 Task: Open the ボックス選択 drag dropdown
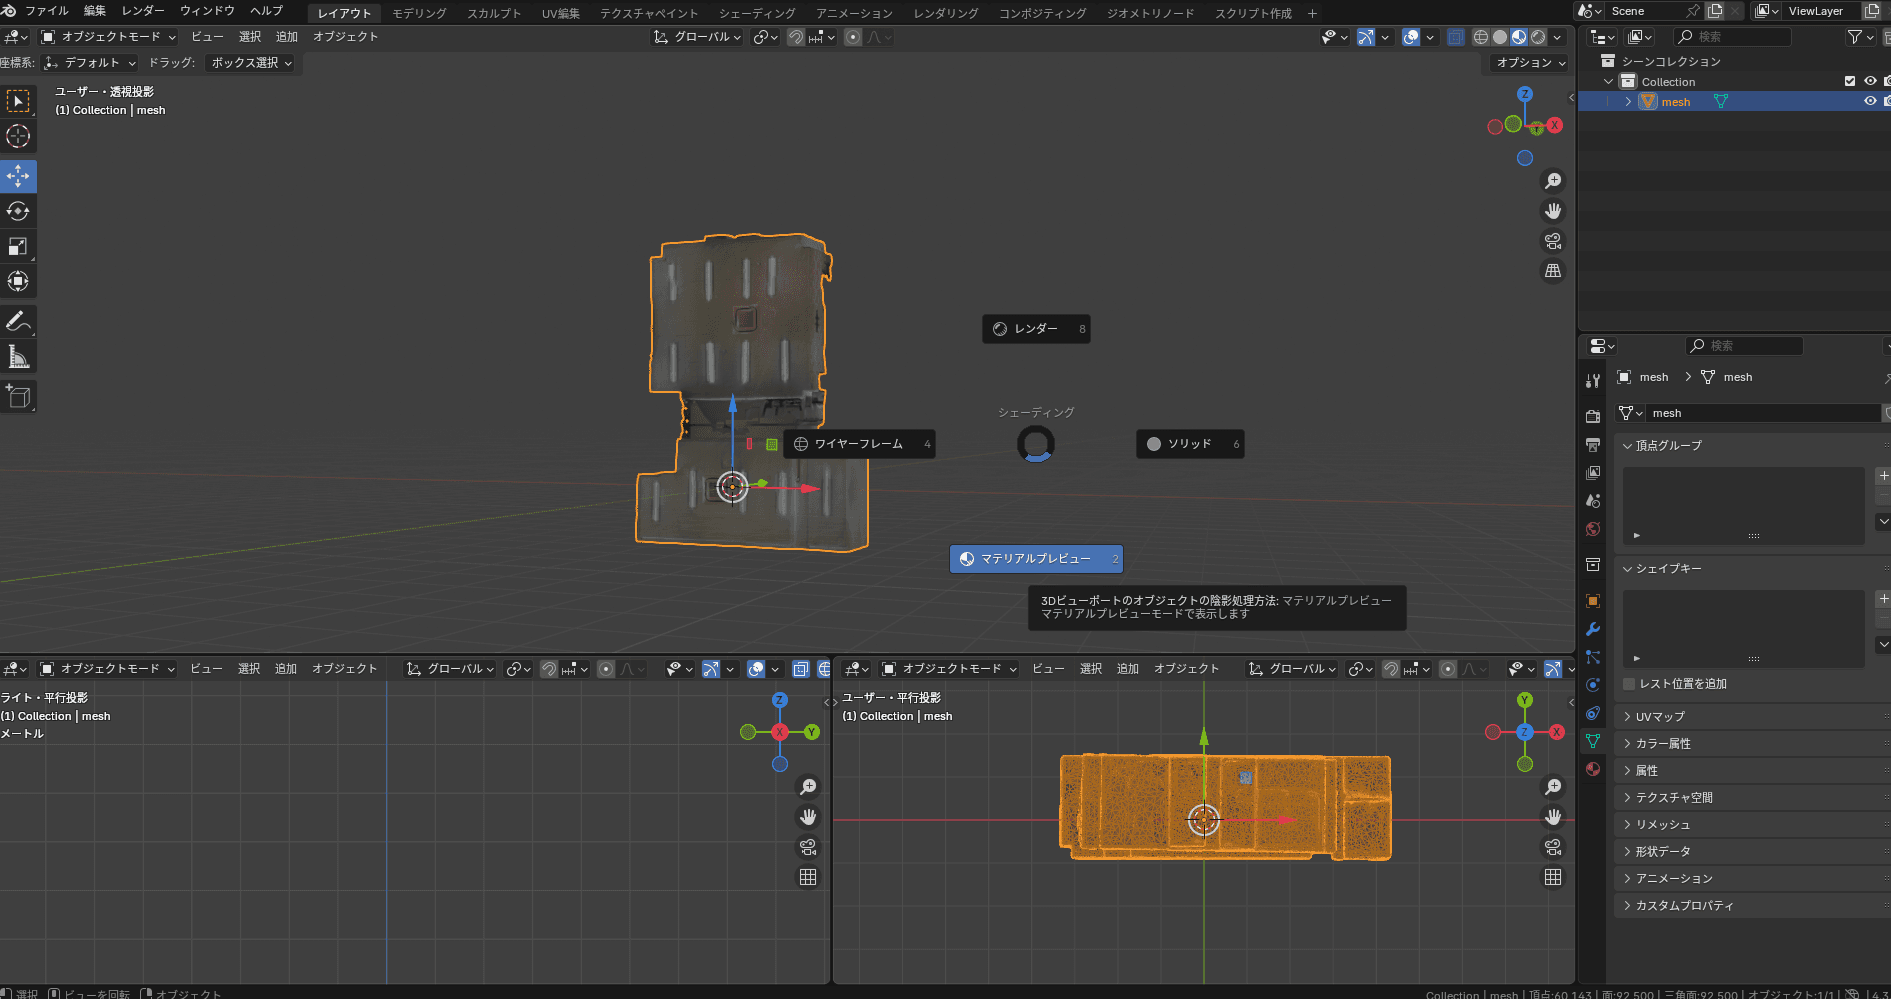251,63
